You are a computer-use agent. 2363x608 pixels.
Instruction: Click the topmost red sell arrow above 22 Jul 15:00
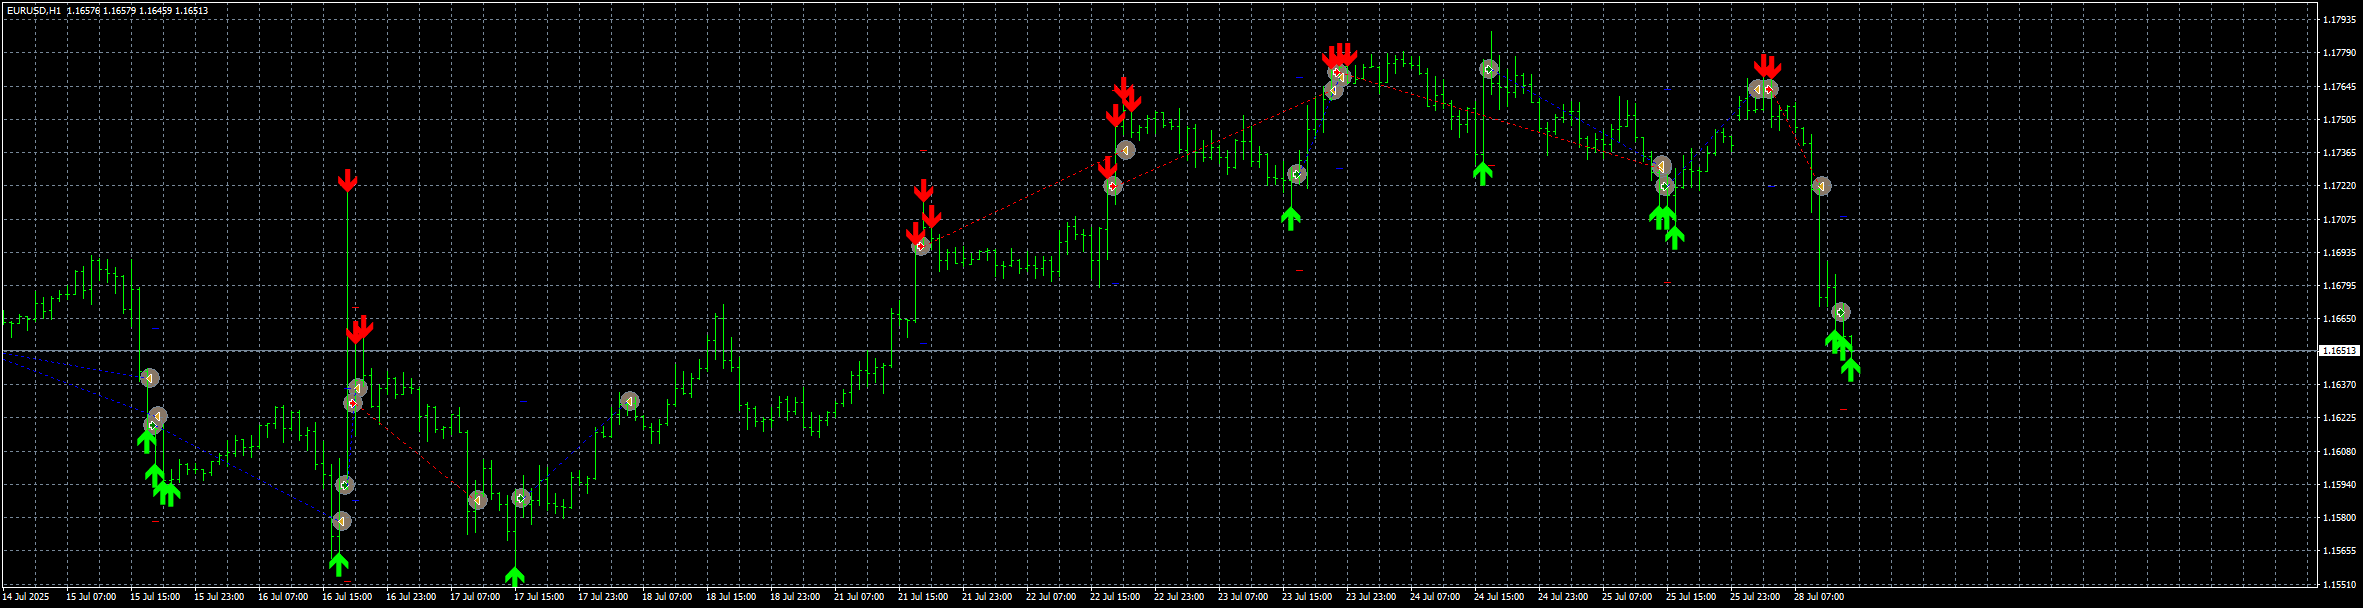tap(1123, 88)
